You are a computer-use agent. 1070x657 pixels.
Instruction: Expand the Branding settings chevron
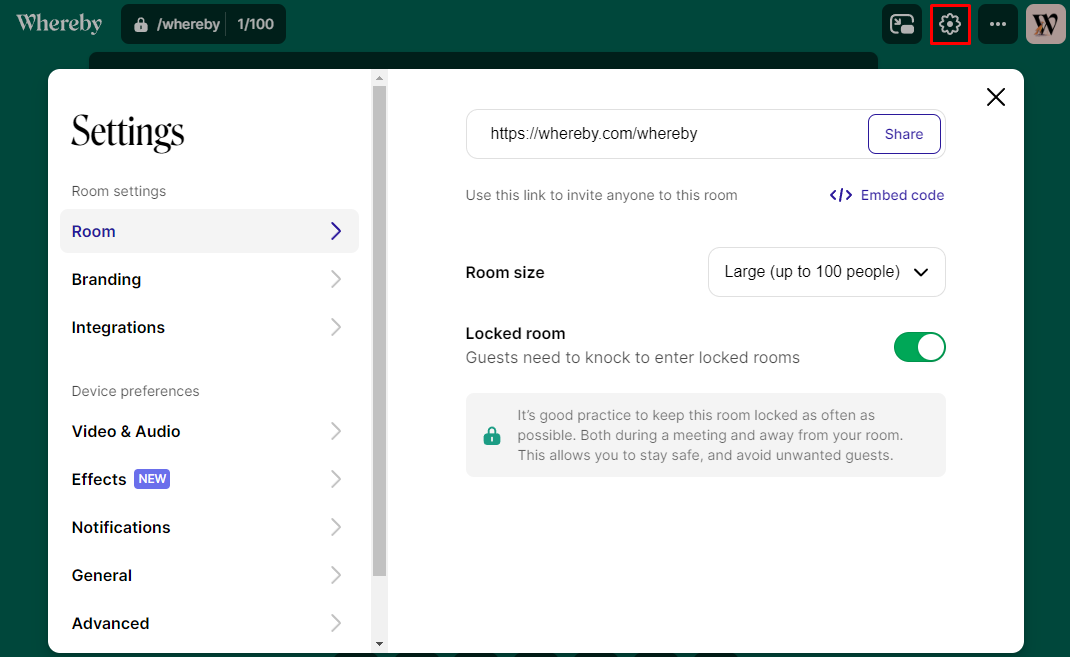[336, 279]
